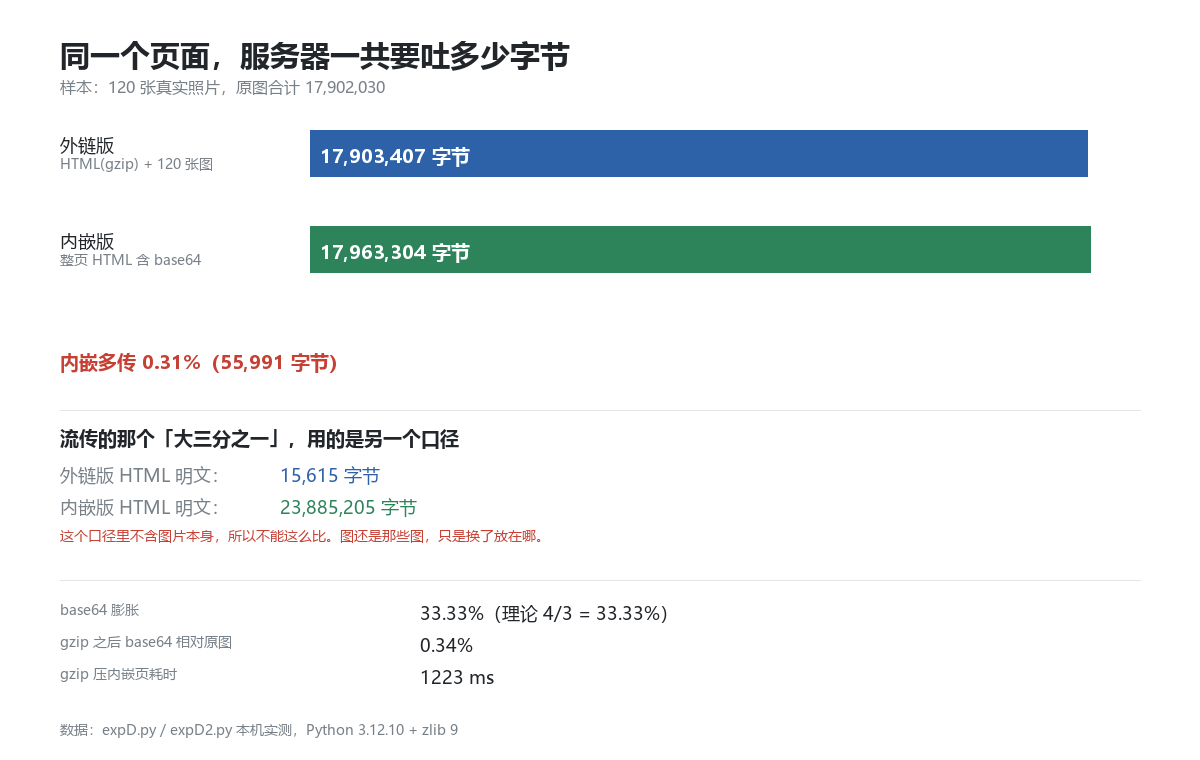Image resolution: width=1200 pixels, height=760 pixels.
Task: Click the label 外链版 HTML 明文
Action: click(x=139, y=476)
